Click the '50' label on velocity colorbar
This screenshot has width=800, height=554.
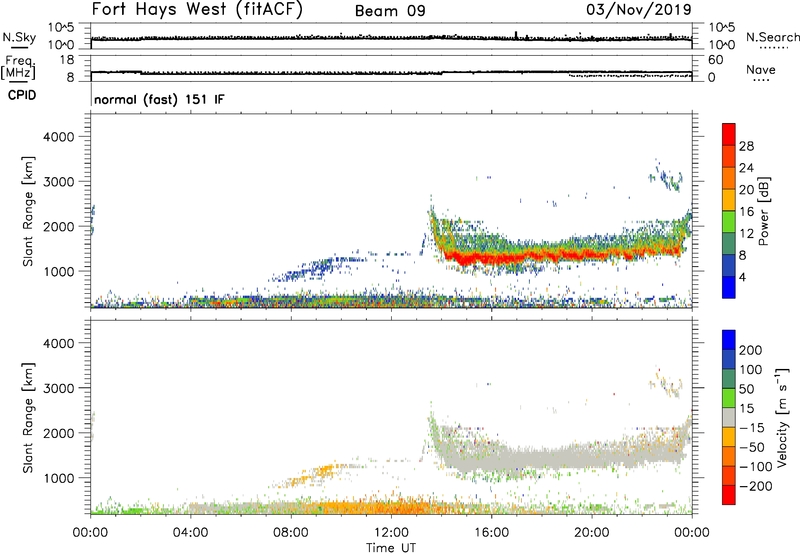click(x=746, y=389)
